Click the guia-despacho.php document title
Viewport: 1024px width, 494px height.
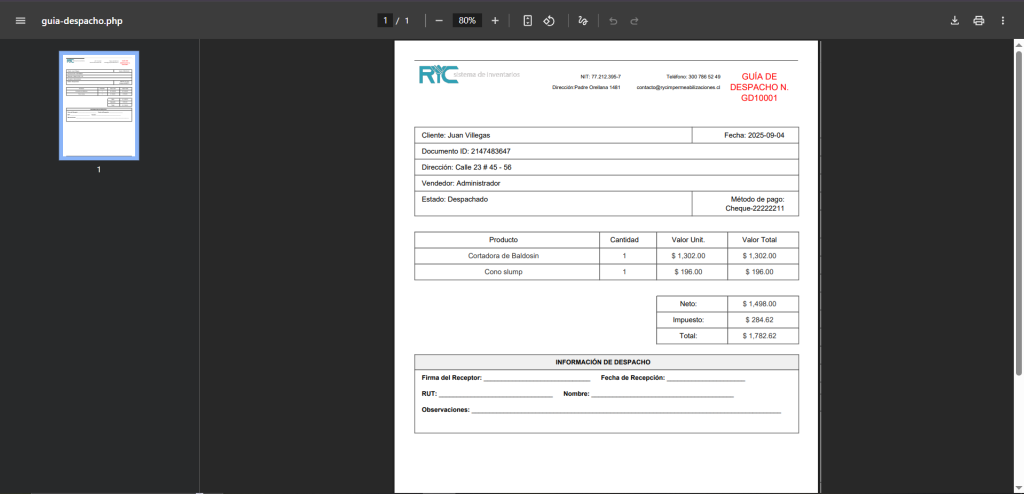pos(83,20)
